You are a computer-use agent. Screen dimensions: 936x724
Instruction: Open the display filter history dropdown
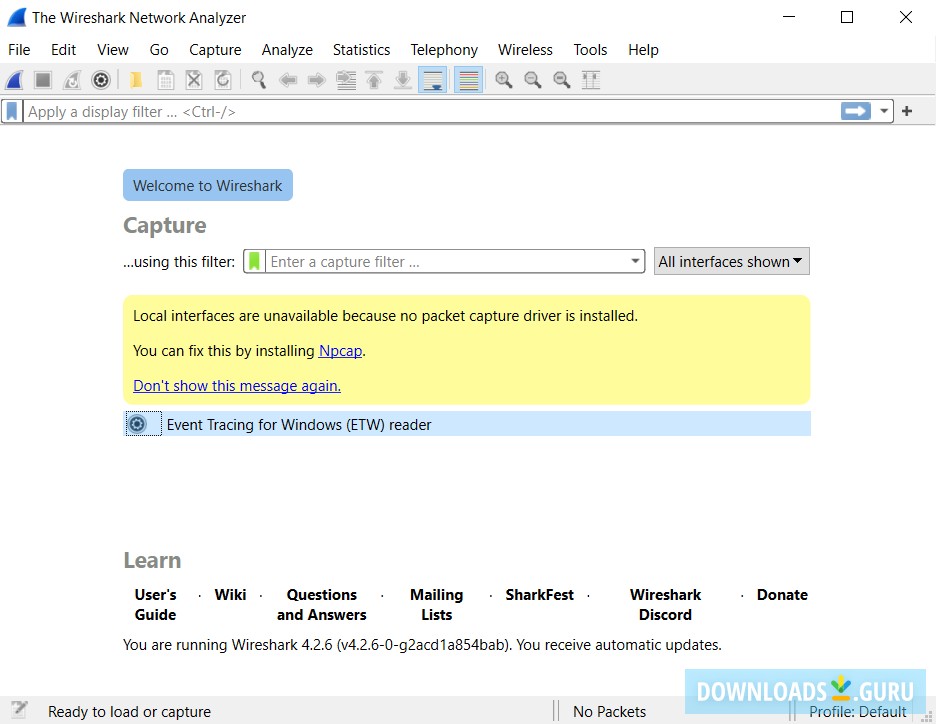[883, 111]
